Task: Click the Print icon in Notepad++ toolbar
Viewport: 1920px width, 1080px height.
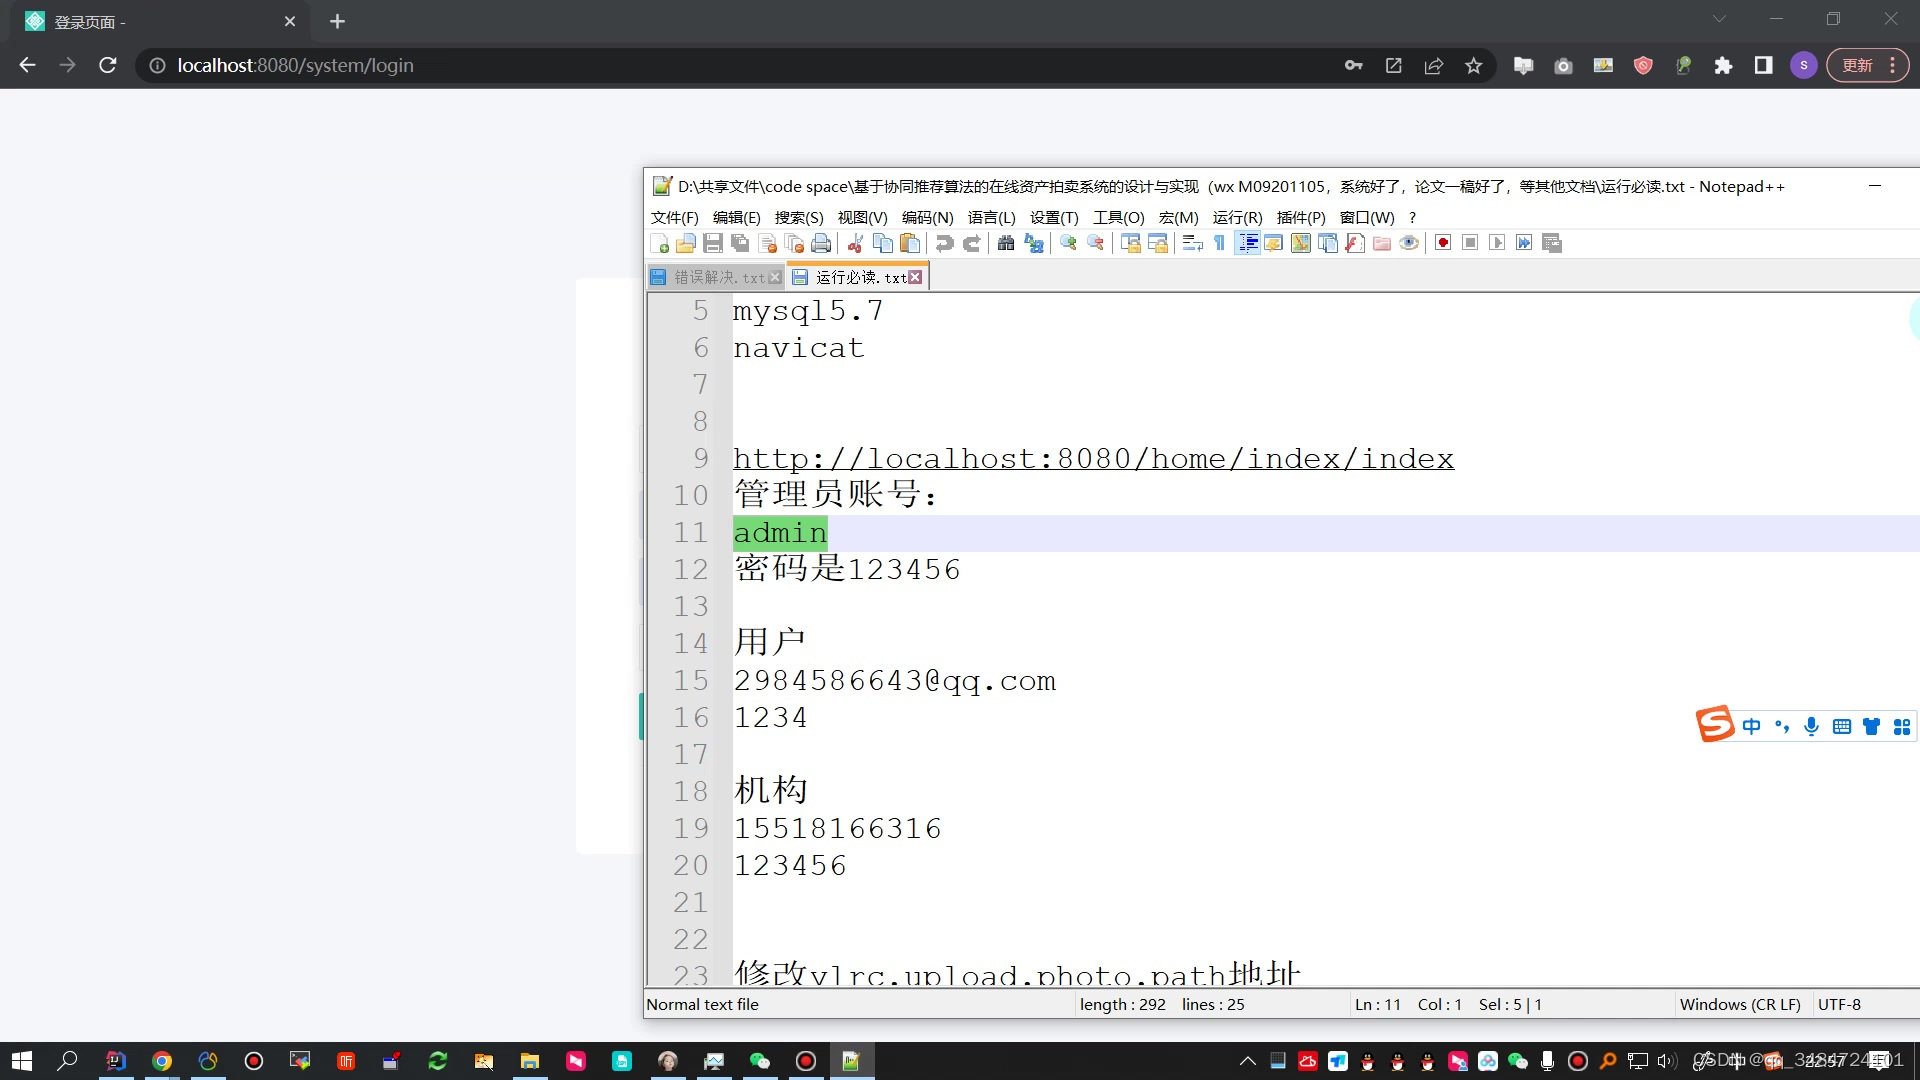Action: [x=821, y=243]
